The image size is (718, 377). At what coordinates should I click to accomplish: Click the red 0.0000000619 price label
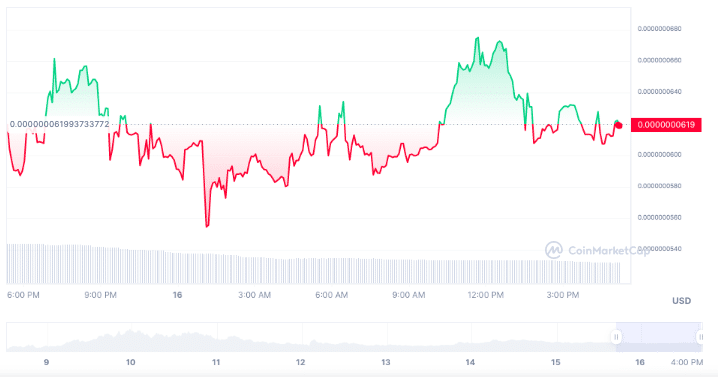[x=666, y=125]
